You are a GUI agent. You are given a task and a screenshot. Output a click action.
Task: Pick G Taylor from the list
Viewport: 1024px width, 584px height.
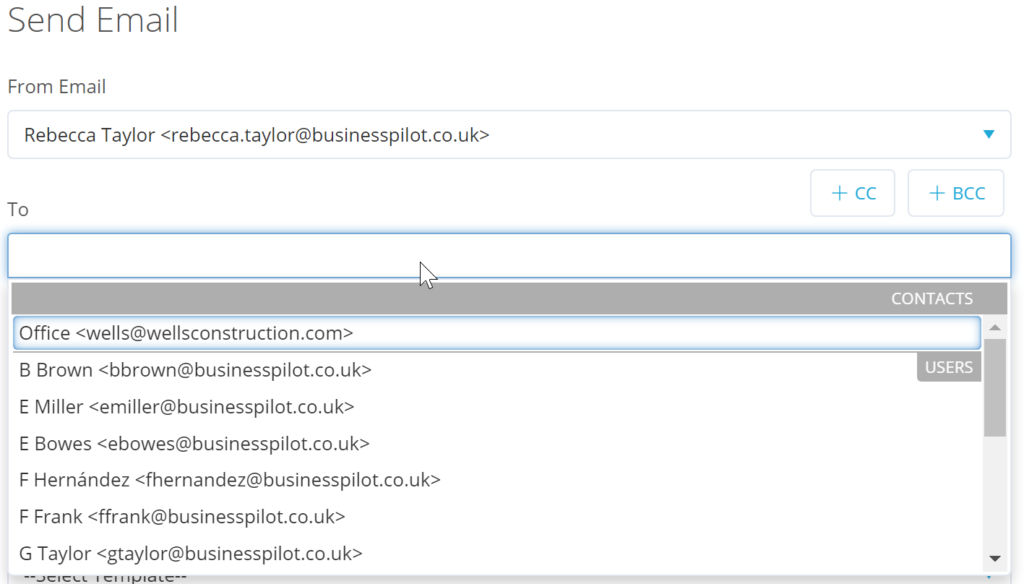tap(190, 553)
